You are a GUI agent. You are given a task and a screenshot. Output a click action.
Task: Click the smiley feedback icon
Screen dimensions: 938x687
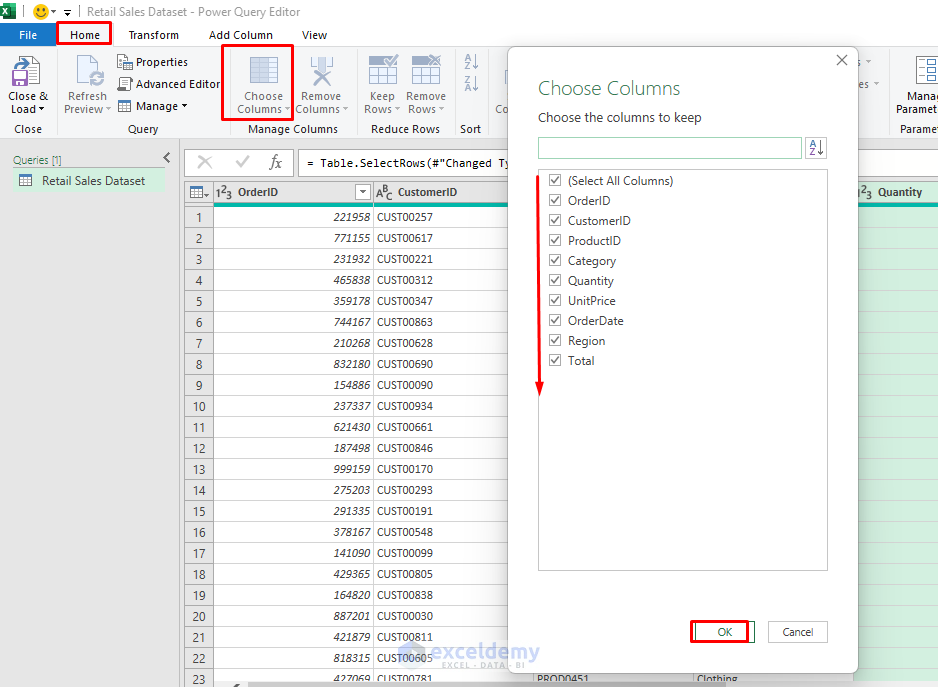[x=41, y=11]
